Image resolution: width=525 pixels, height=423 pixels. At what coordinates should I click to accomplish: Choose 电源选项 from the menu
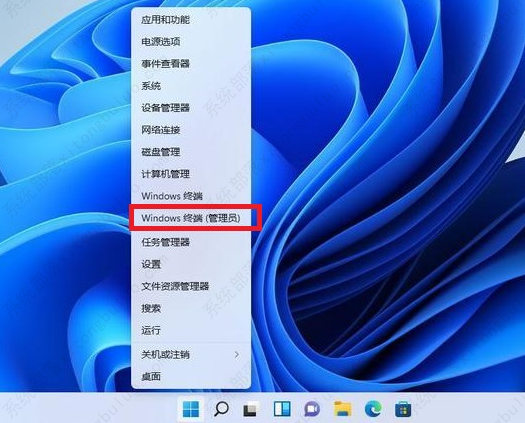(191, 42)
